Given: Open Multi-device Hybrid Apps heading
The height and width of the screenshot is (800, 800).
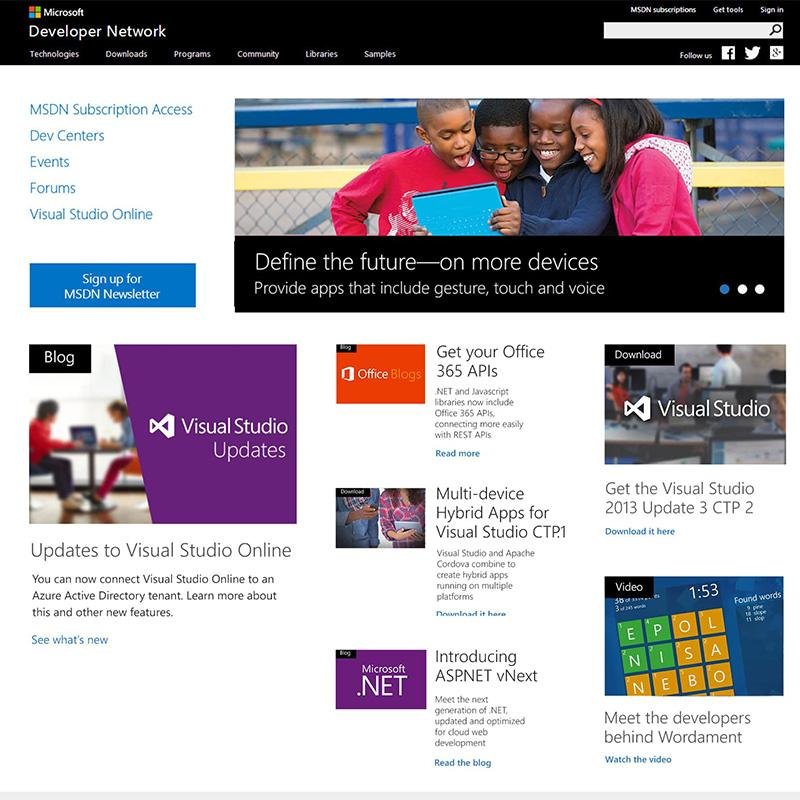Looking at the screenshot, I should [501, 513].
